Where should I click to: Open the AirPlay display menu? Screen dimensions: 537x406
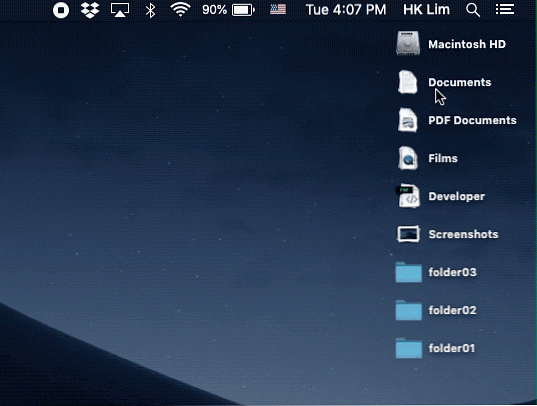[120, 10]
